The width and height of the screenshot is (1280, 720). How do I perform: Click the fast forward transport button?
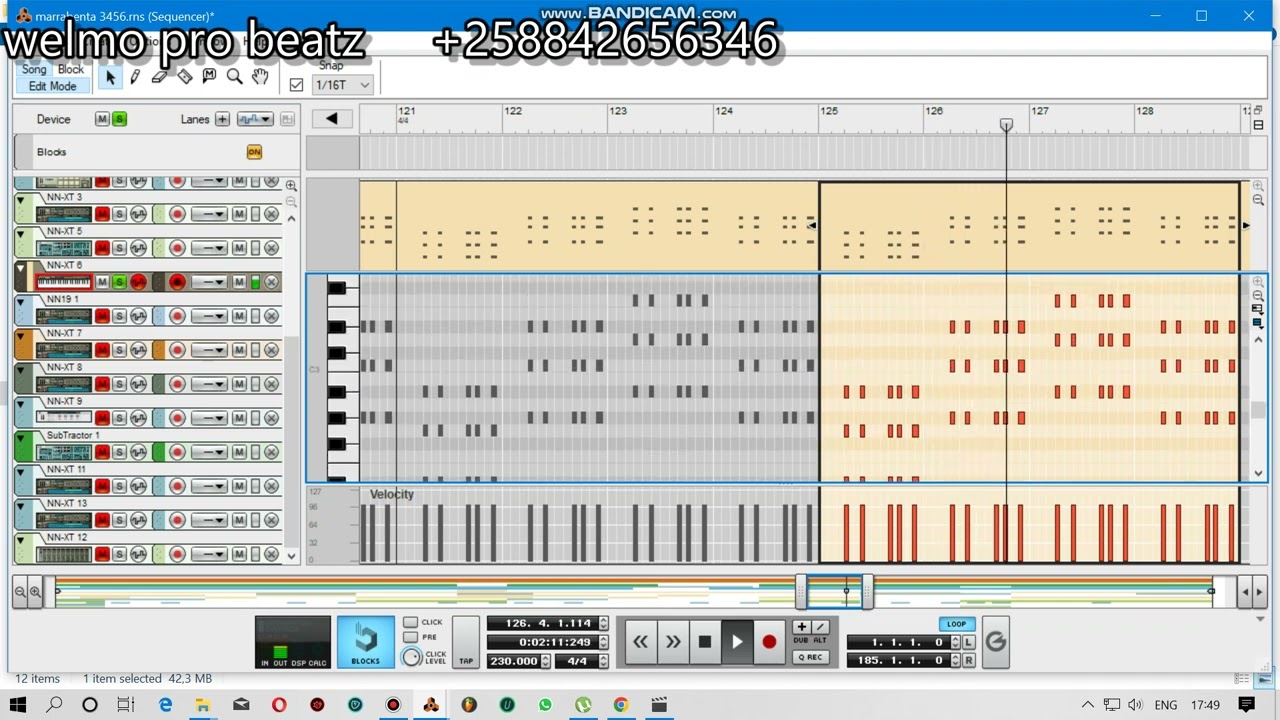click(x=673, y=642)
